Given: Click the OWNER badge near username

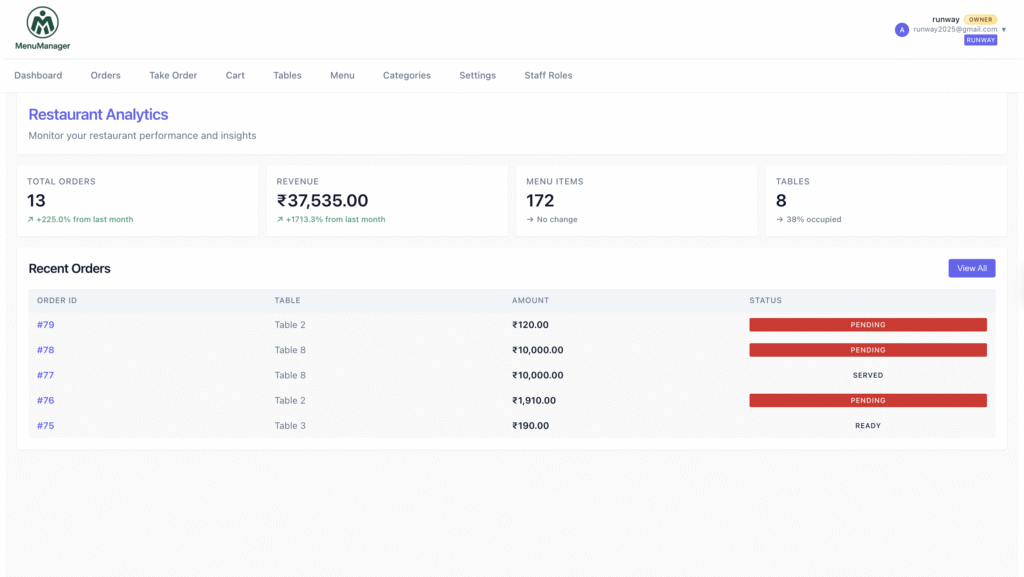Looking at the screenshot, I should 980,20.
